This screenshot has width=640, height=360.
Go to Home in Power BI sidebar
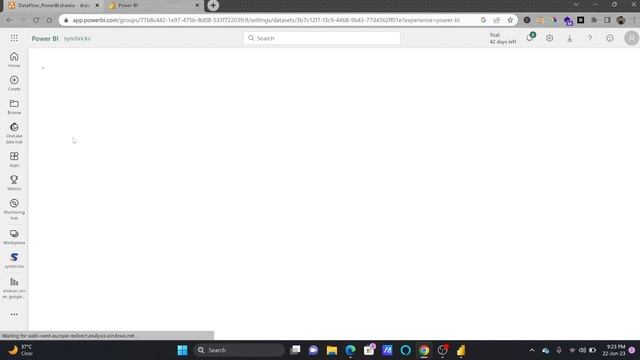pyautogui.click(x=14, y=60)
